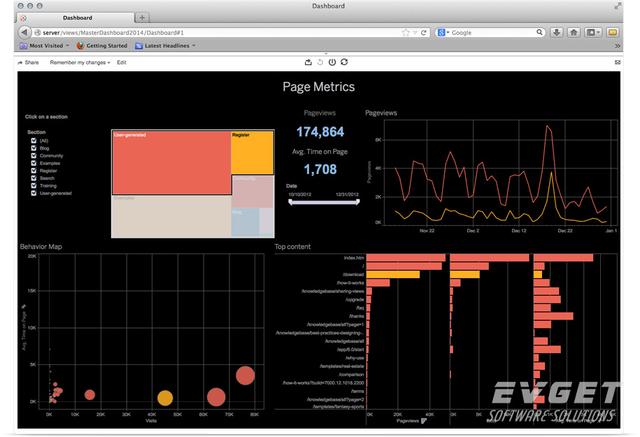Click the Date range slider track

pyautogui.click(x=324, y=202)
